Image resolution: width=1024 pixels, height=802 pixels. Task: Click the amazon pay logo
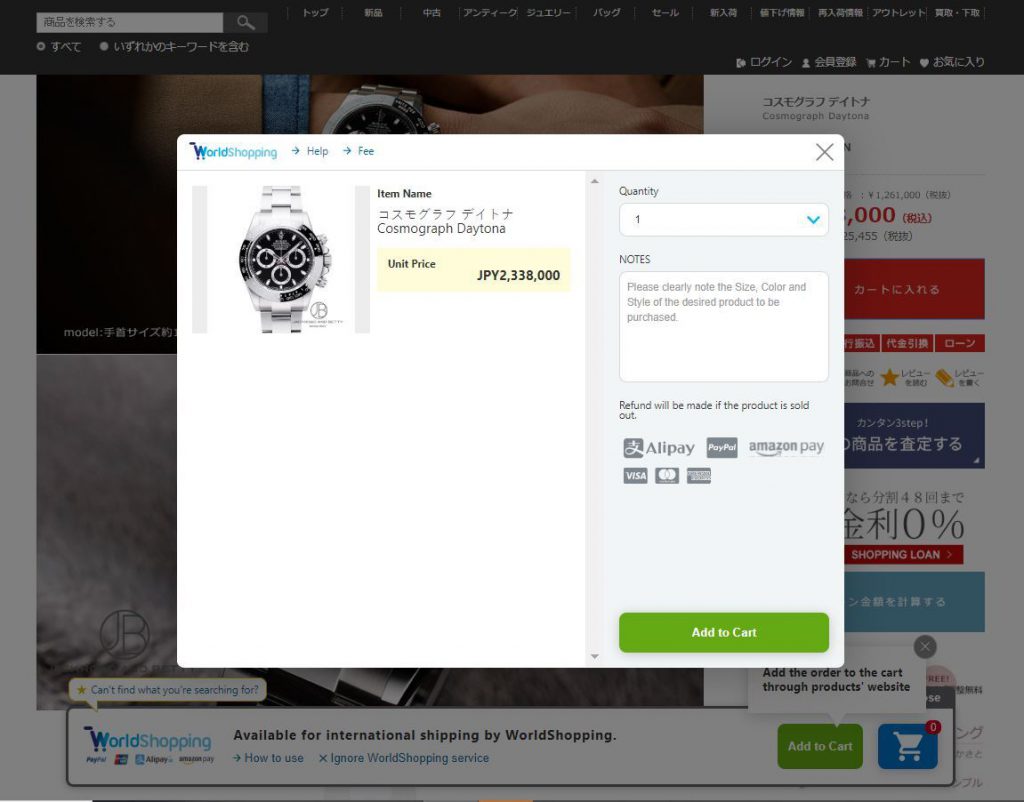pos(786,447)
